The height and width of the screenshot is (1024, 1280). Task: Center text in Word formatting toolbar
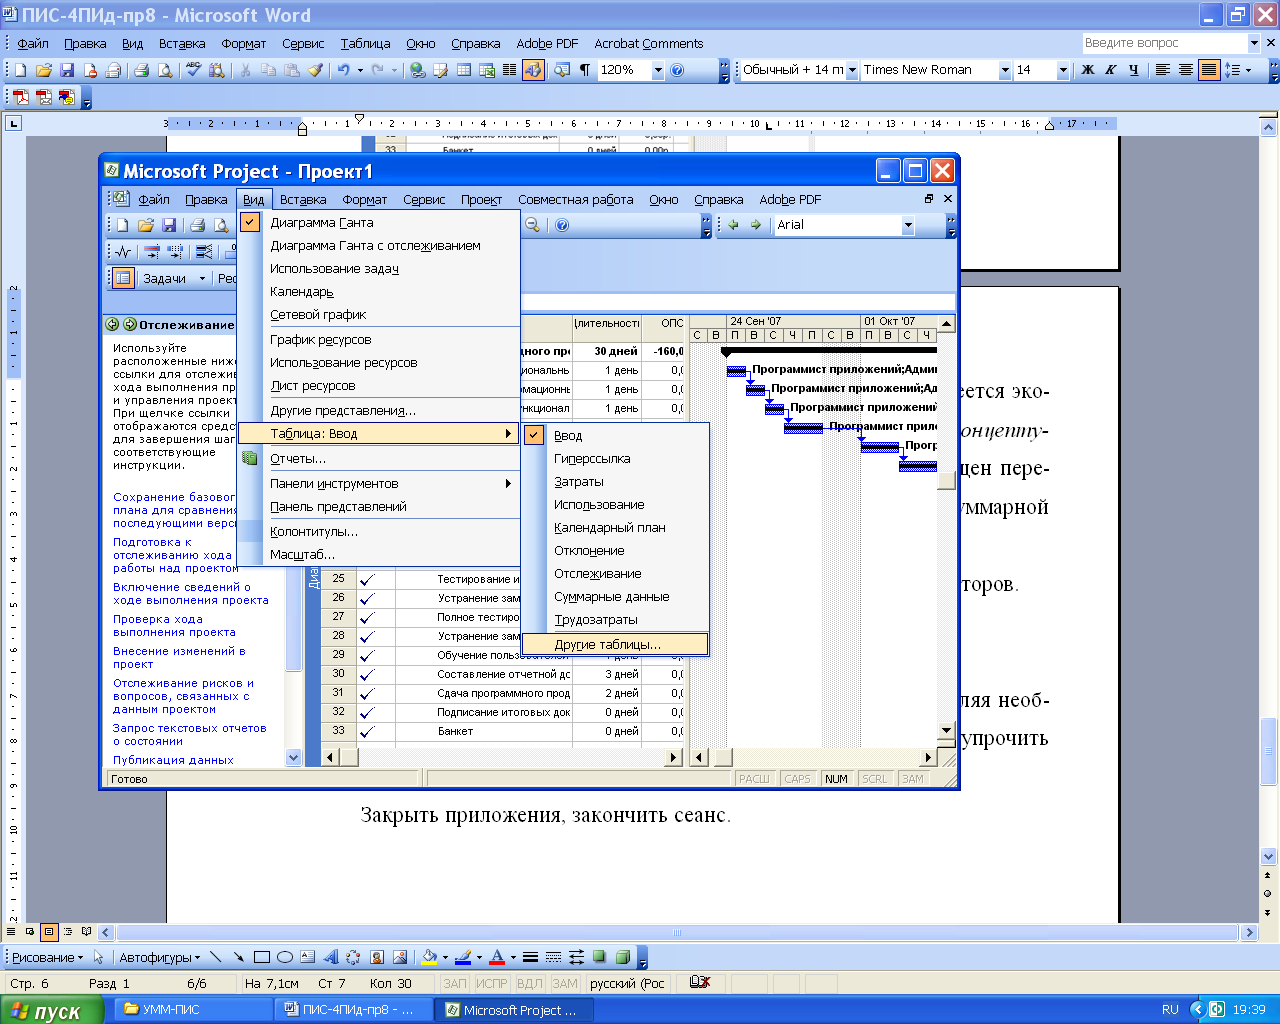[1186, 70]
